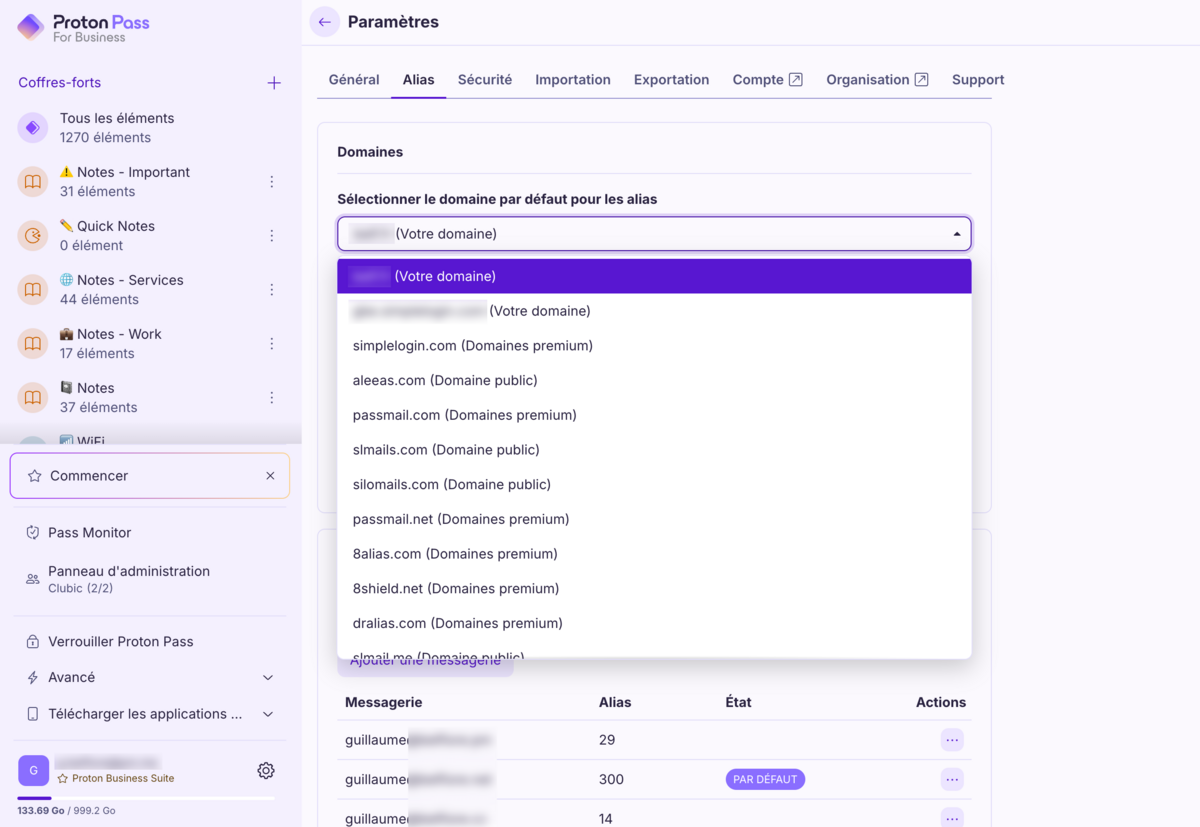Collapse the default alias domain dropdown
The image size is (1200, 827).
coord(956,234)
